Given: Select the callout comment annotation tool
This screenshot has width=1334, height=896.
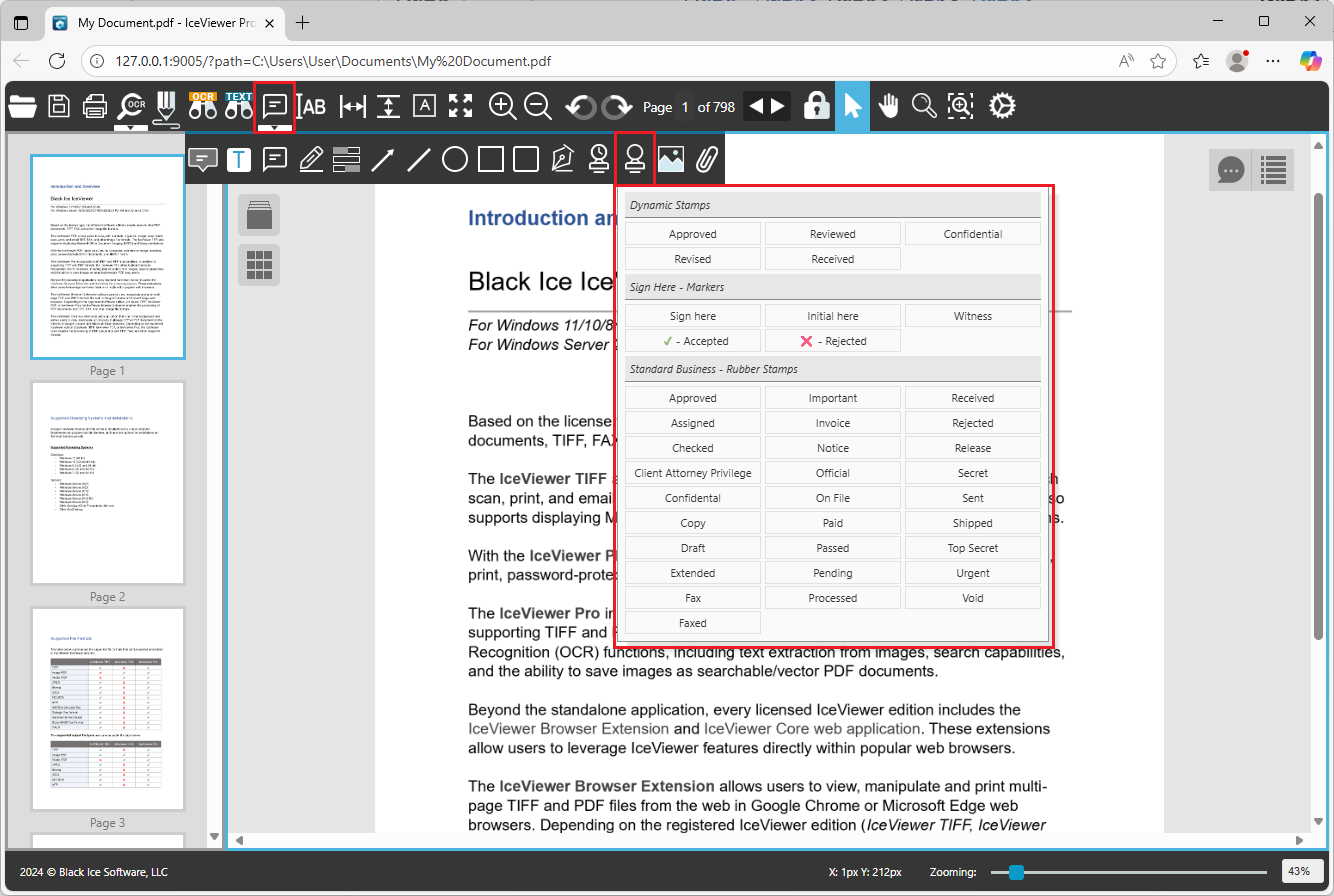Looking at the screenshot, I should coord(203,159).
